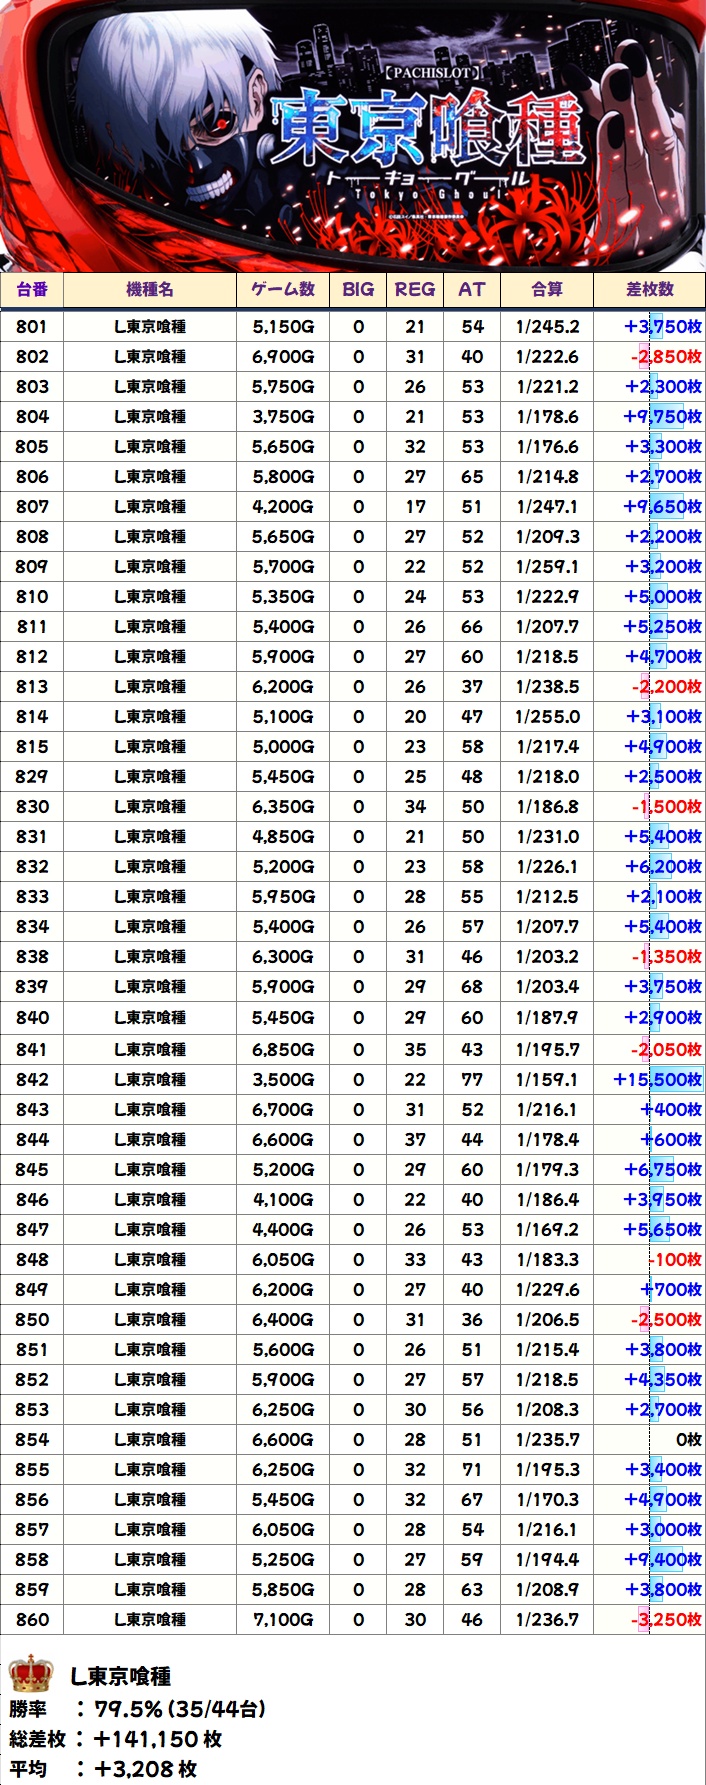Click the 平均 +3,208枚 summary line
Viewport: 706px width, 1785px height.
[103, 1769]
